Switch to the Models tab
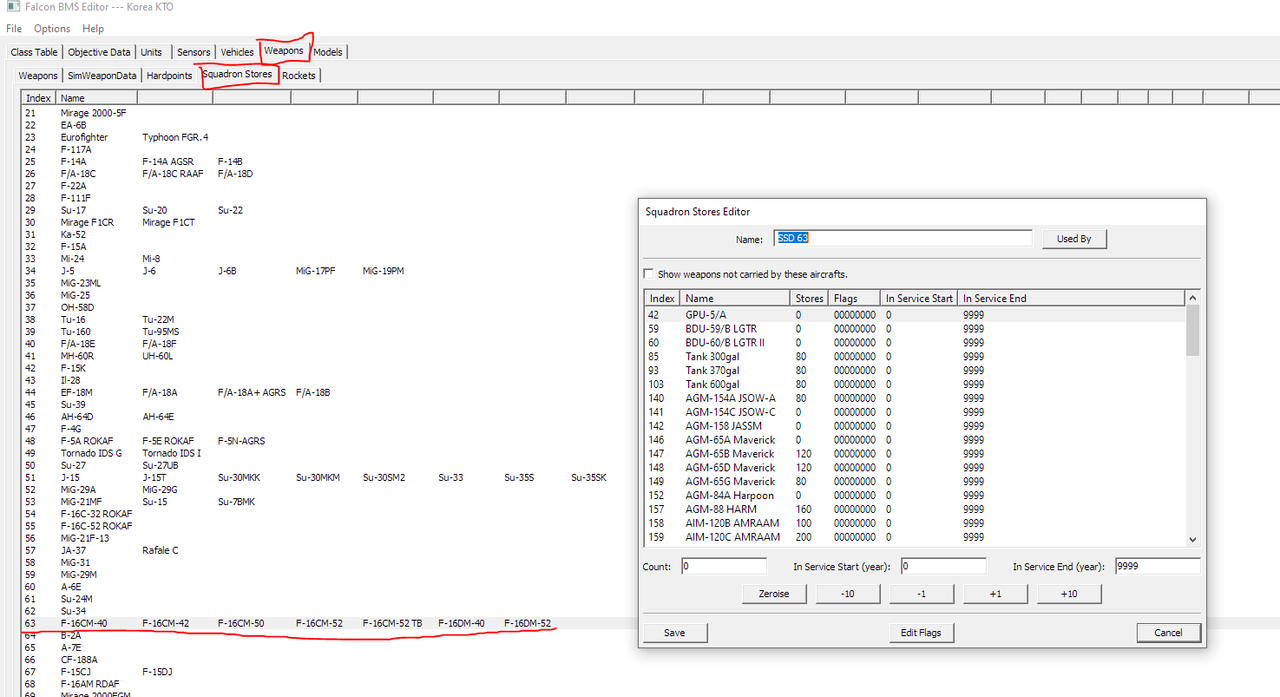The image size is (1280, 697). (x=328, y=52)
